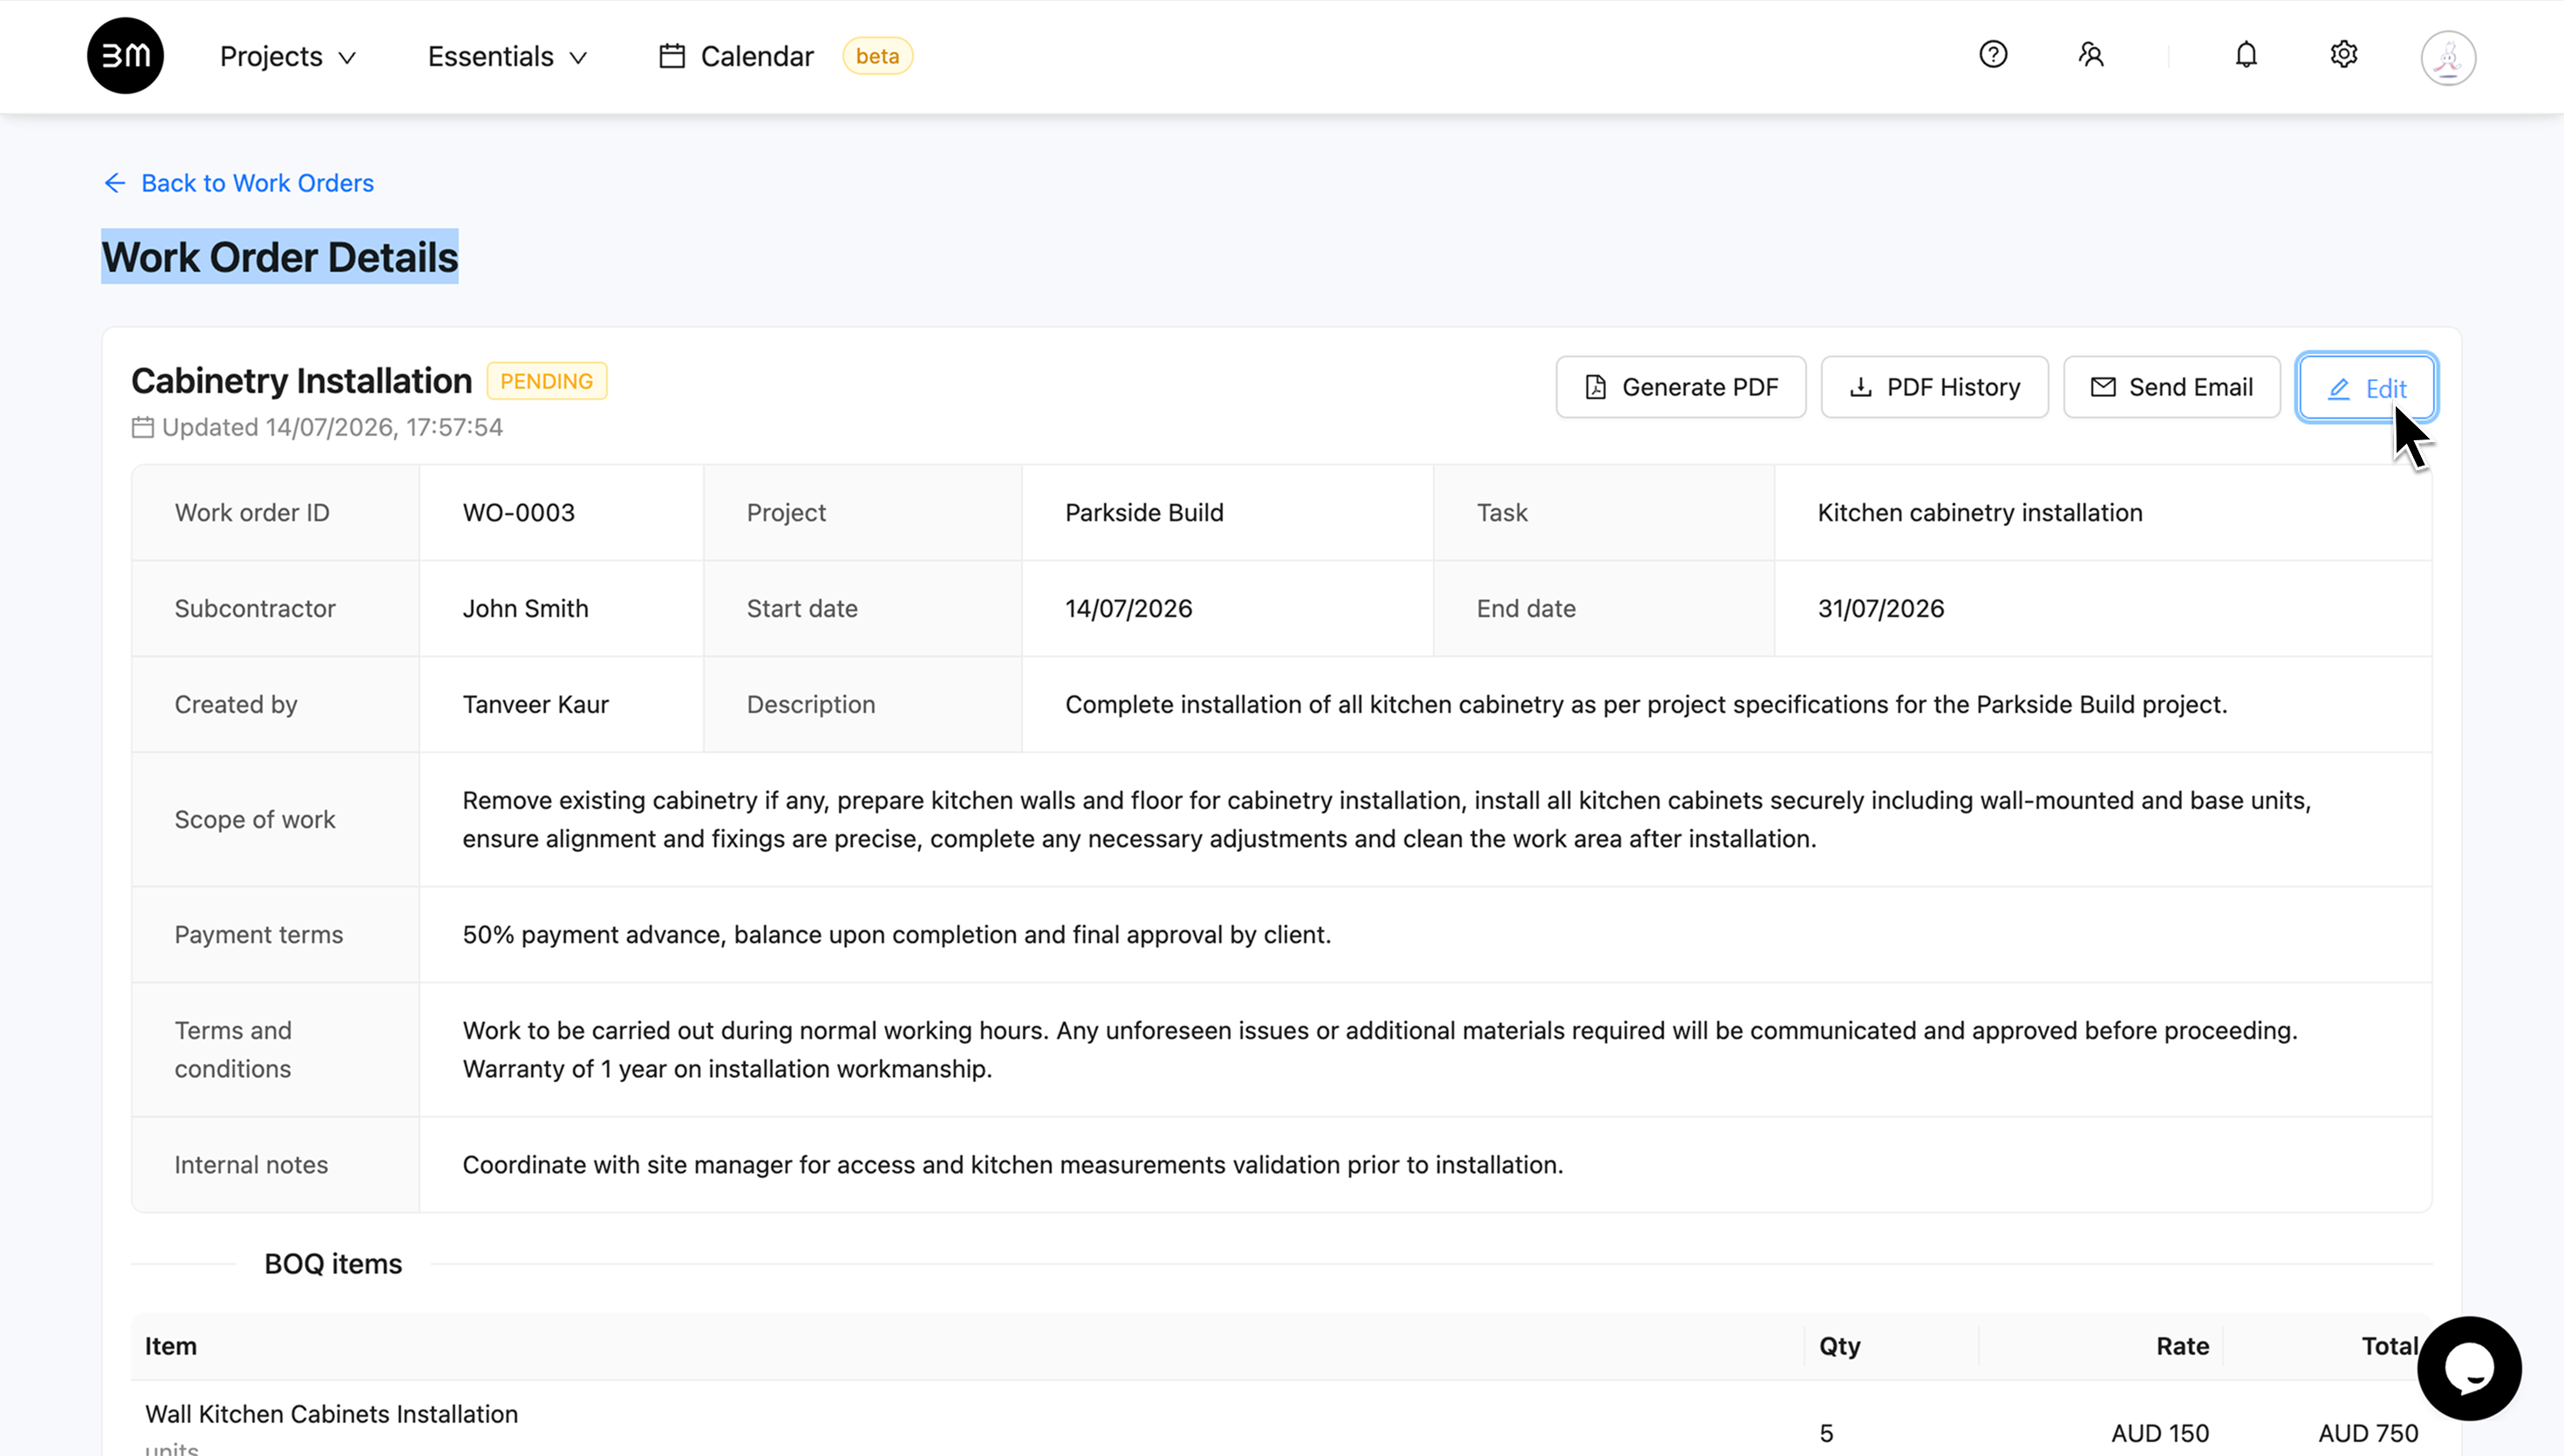This screenshot has width=2564, height=1456.
Task: Click the team members icon
Action: coord(2091,55)
